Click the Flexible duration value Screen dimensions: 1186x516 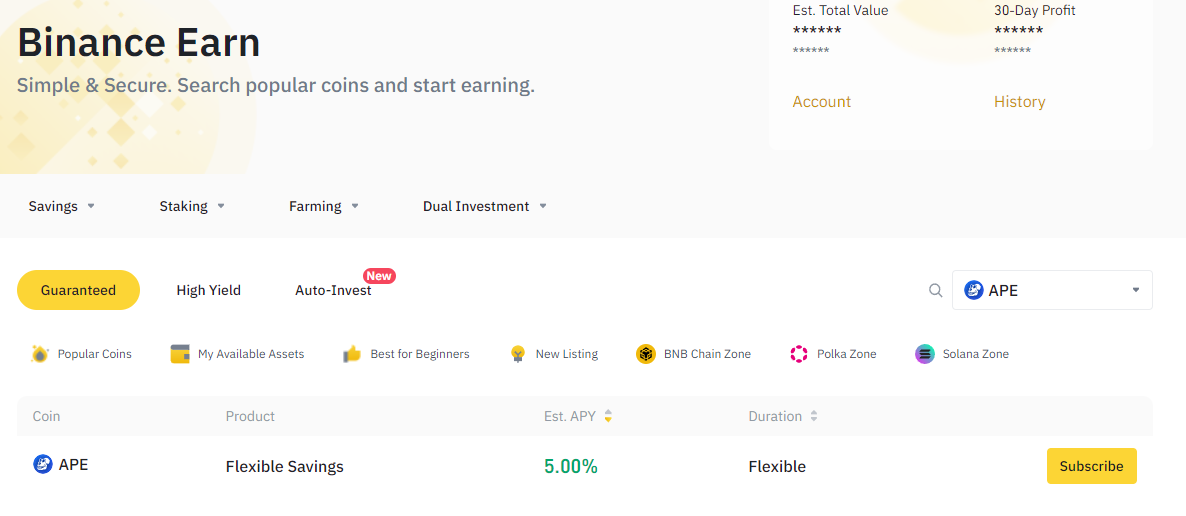coord(777,466)
